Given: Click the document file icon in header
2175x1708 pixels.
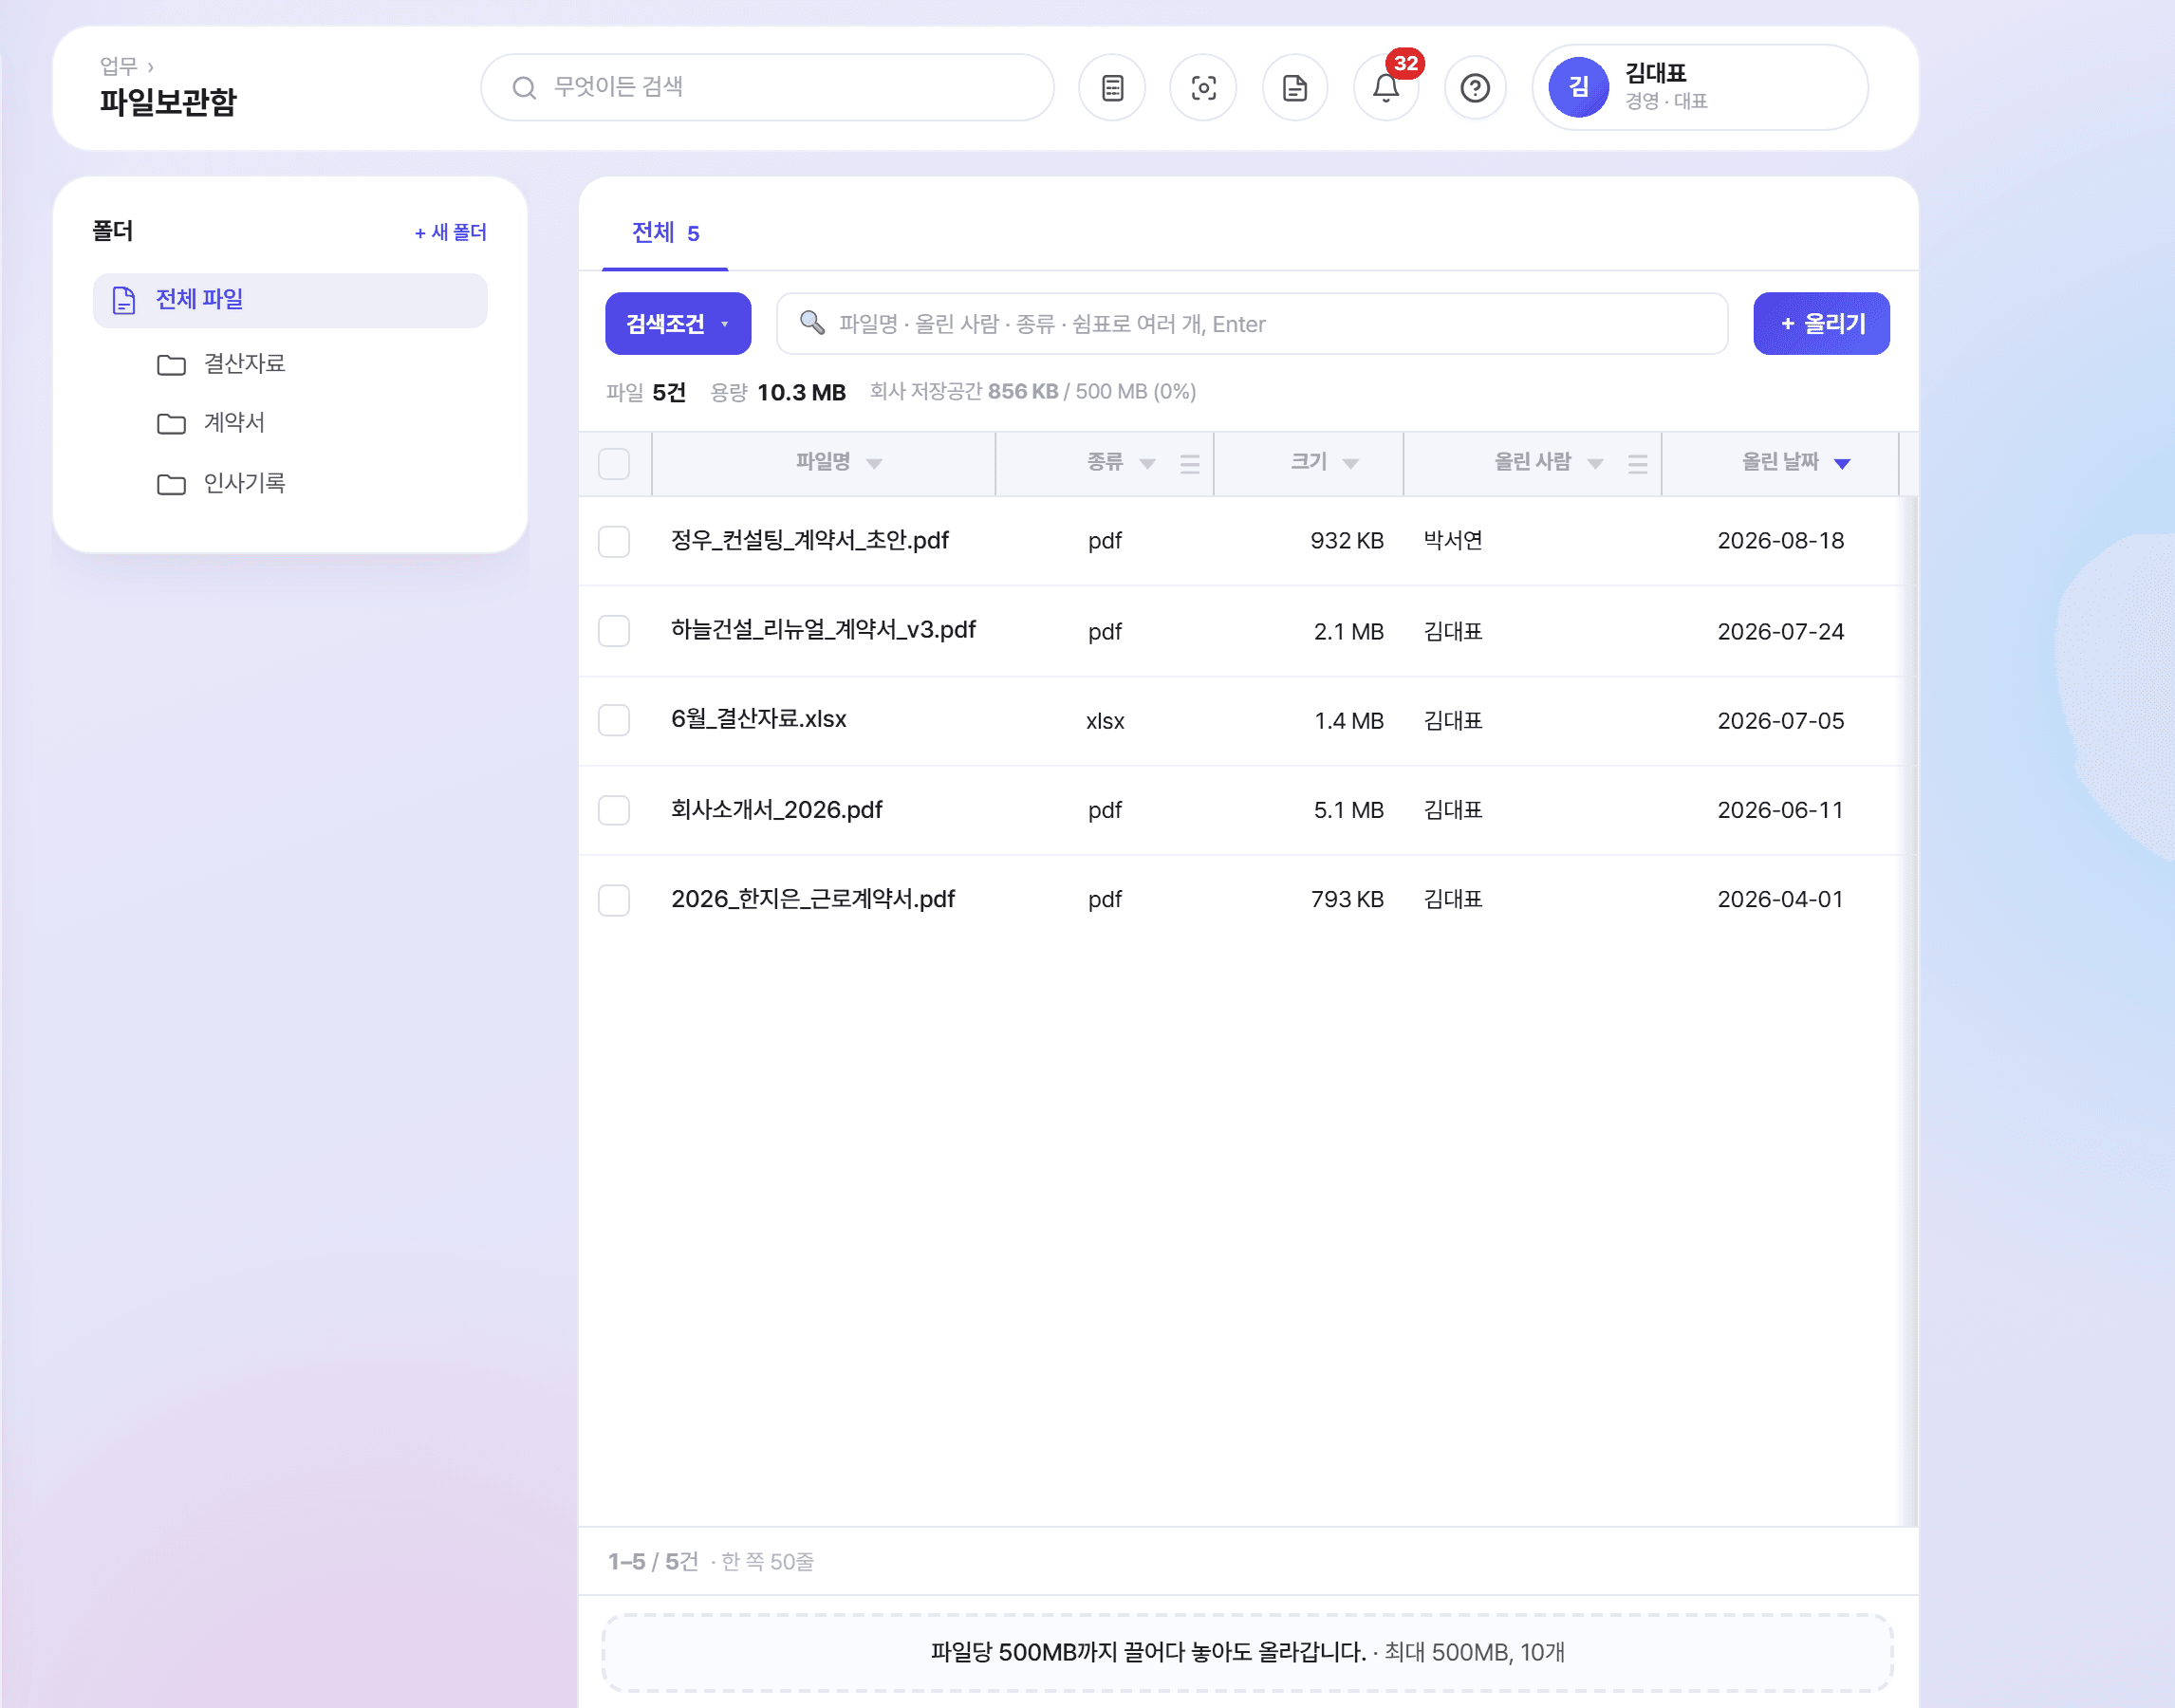Looking at the screenshot, I should [x=1295, y=88].
